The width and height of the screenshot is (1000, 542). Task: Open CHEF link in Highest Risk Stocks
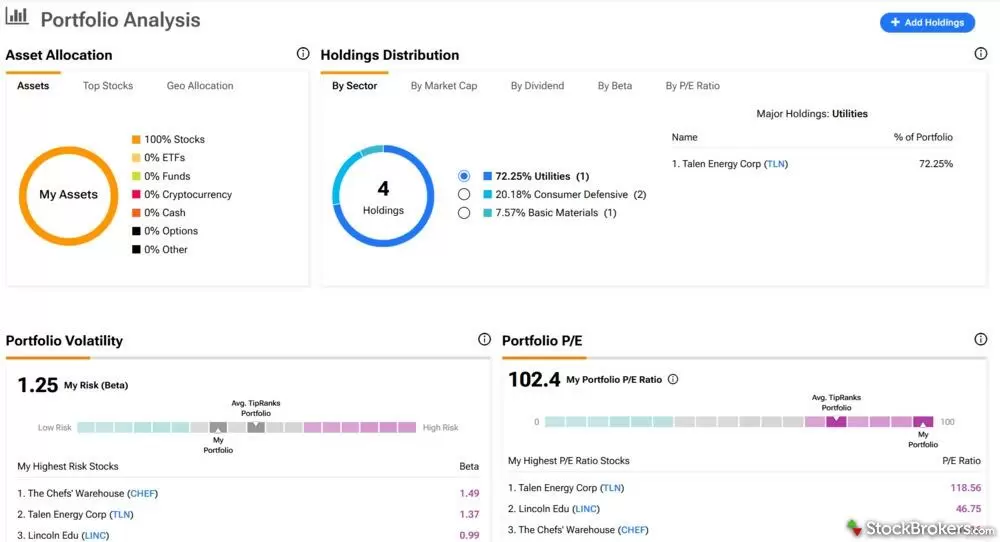click(x=142, y=494)
